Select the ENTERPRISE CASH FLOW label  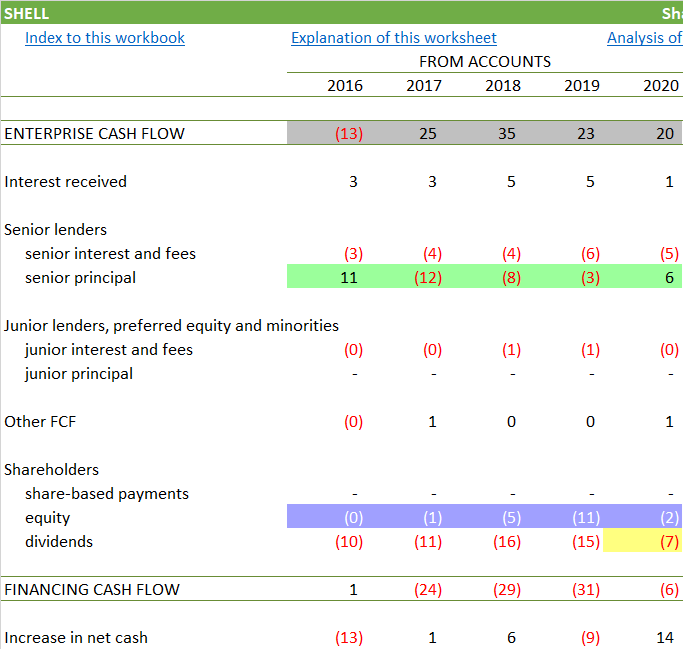click(x=95, y=133)
